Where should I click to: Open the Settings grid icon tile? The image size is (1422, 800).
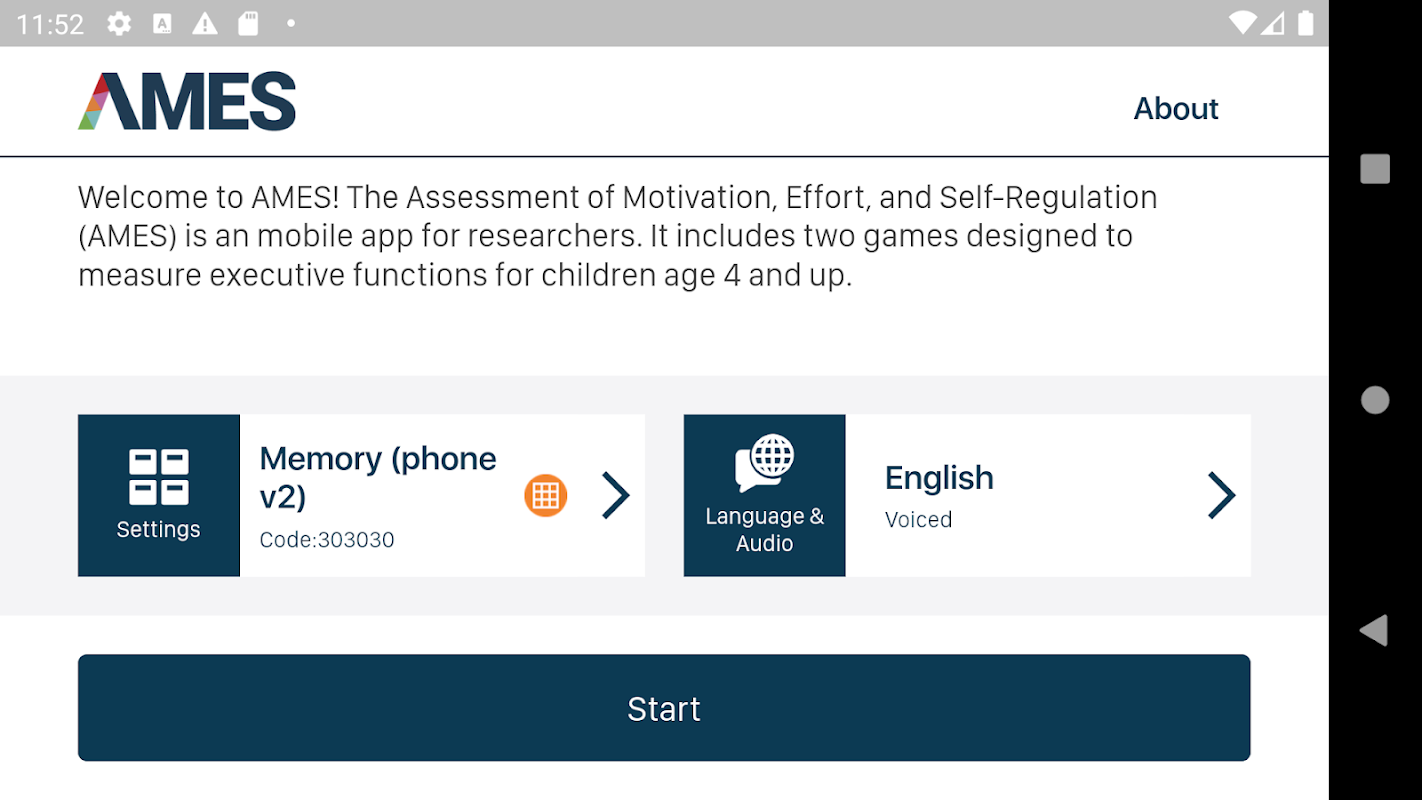[159, 495]
